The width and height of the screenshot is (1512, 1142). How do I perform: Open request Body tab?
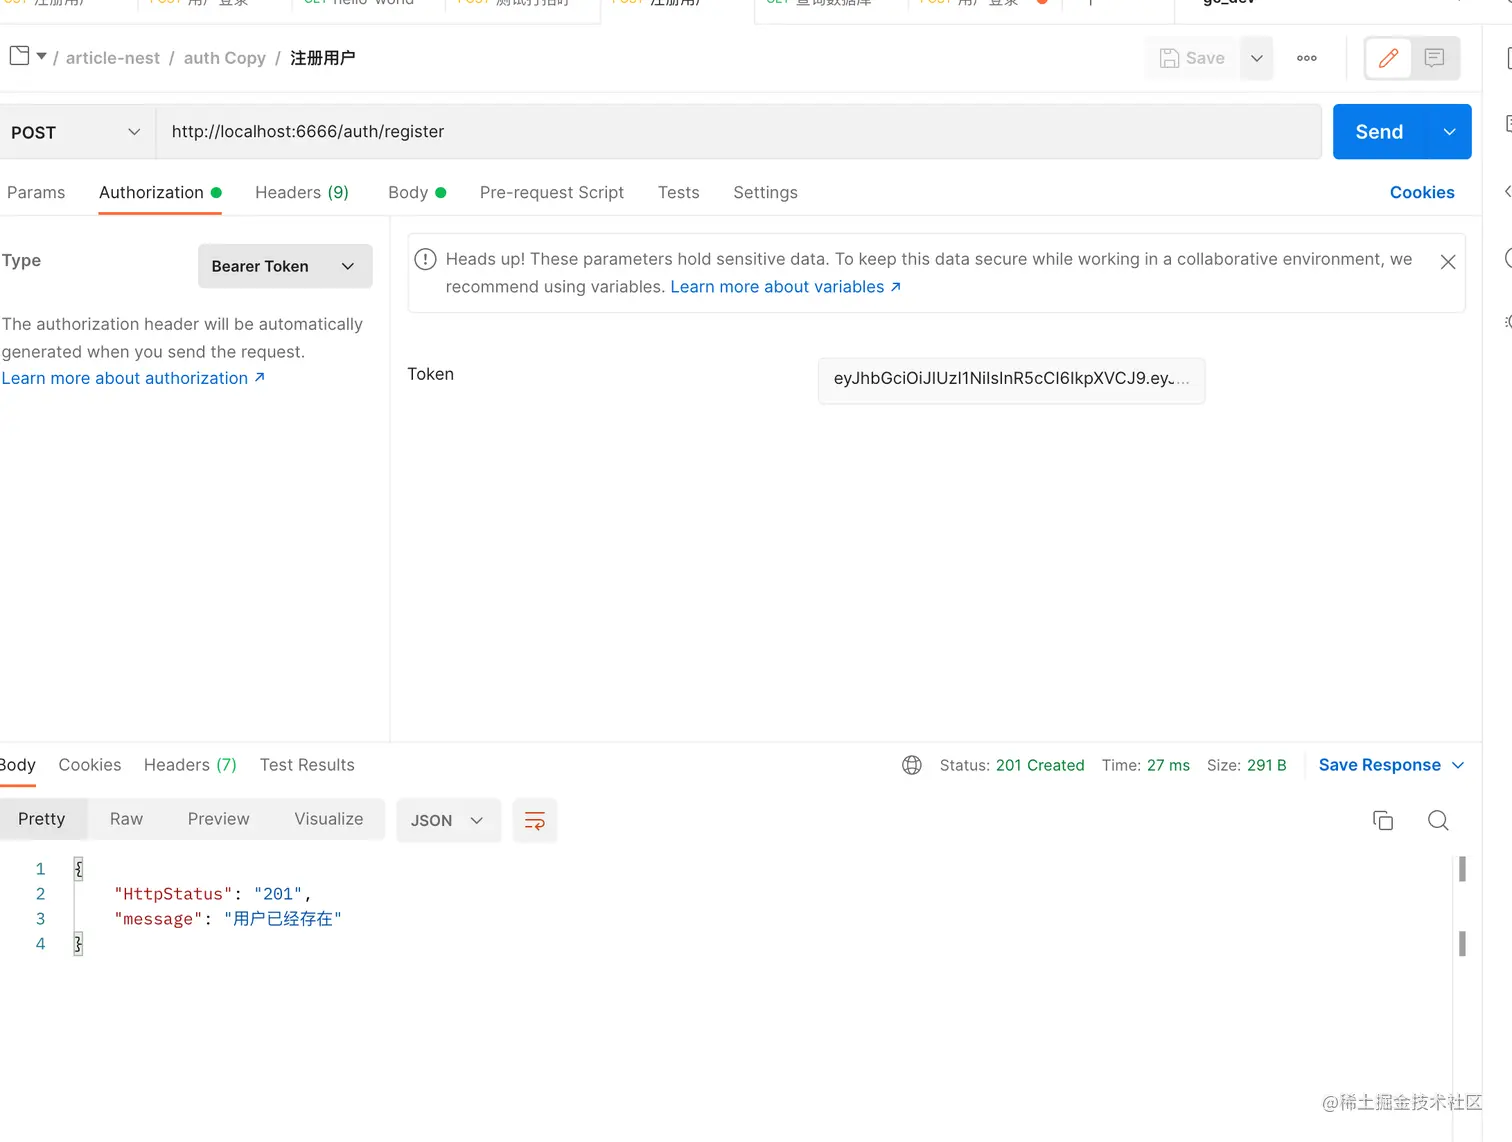click(x=417, y=192)
